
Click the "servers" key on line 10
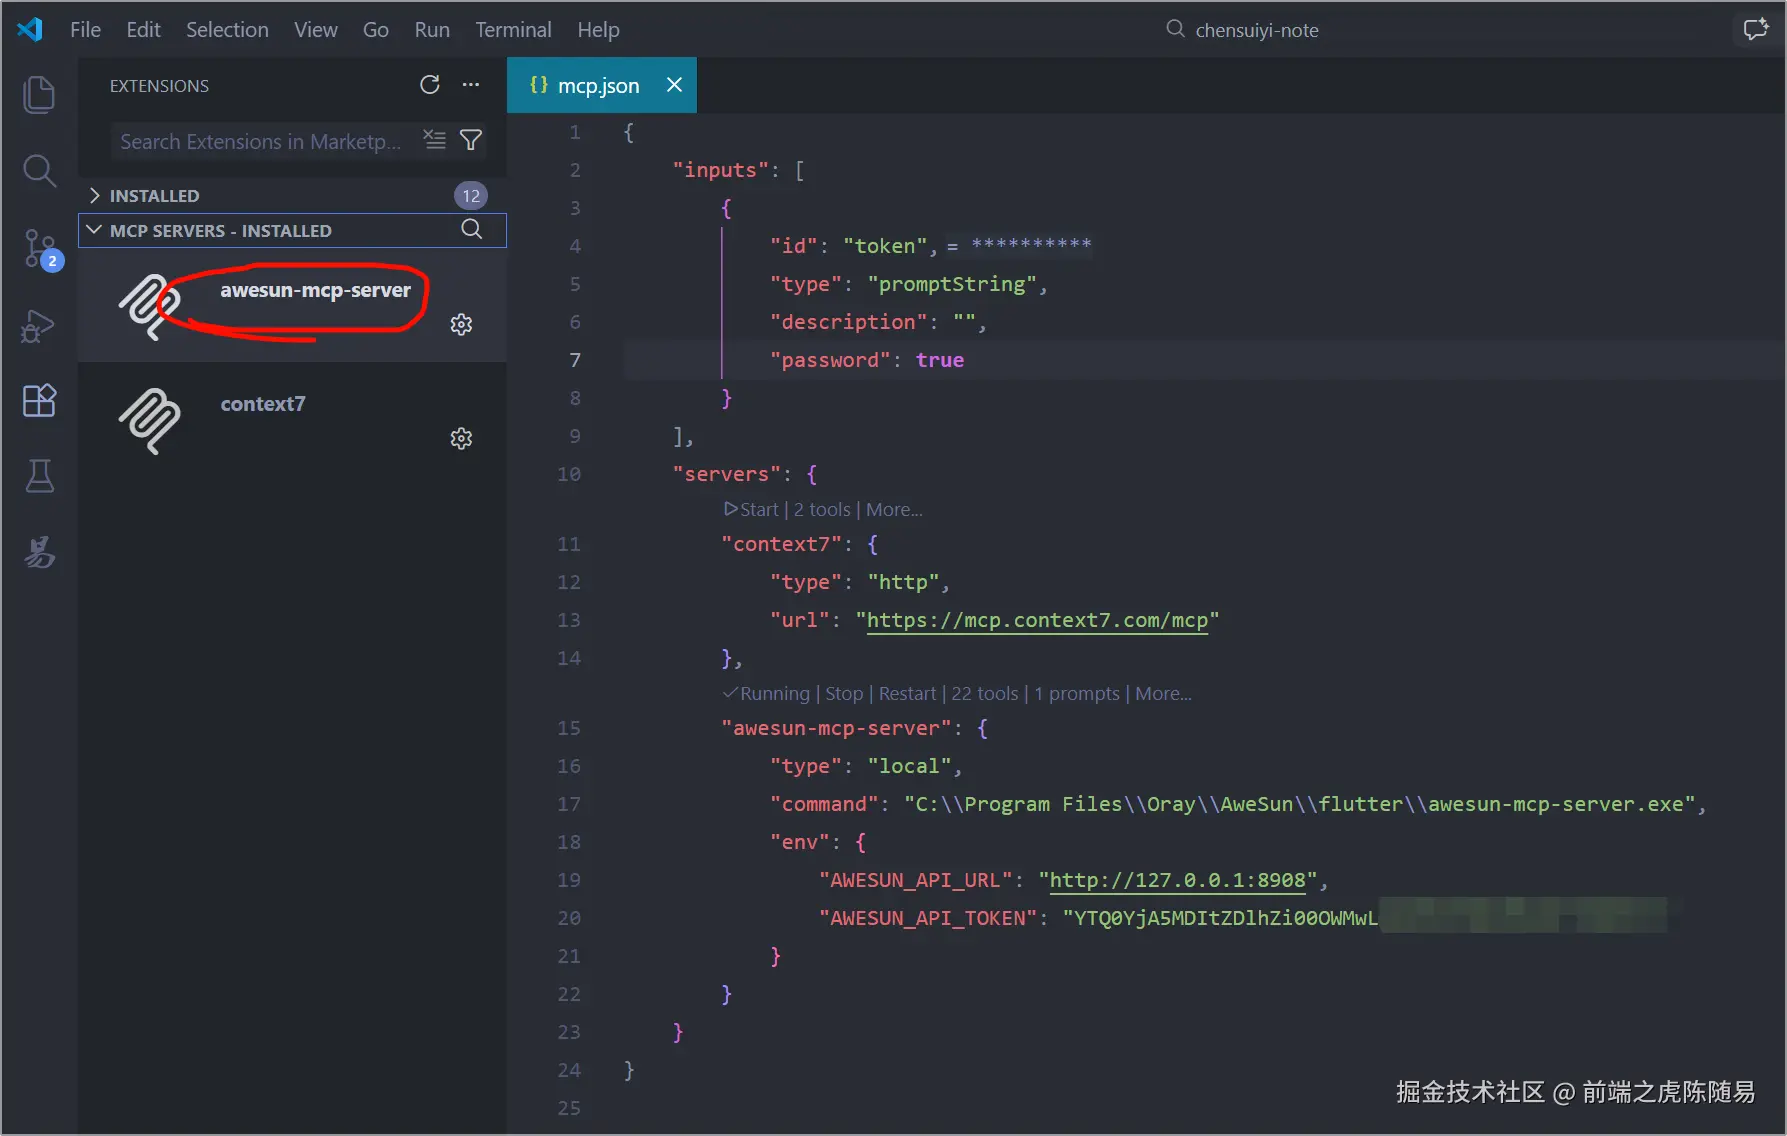726,474
